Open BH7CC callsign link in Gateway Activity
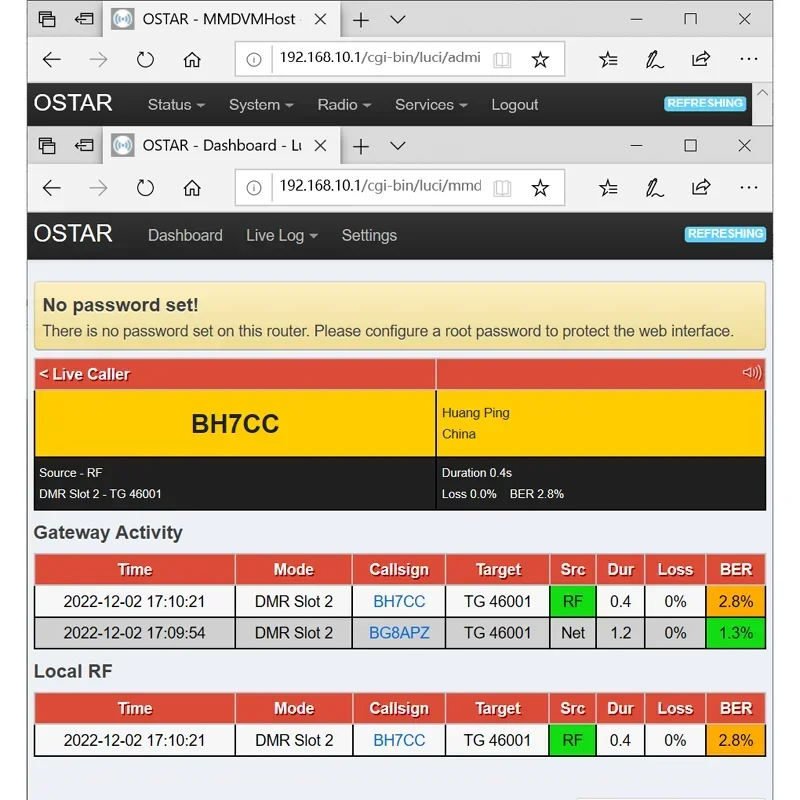The height and width of the screenshot is (800, 800). 399,602
